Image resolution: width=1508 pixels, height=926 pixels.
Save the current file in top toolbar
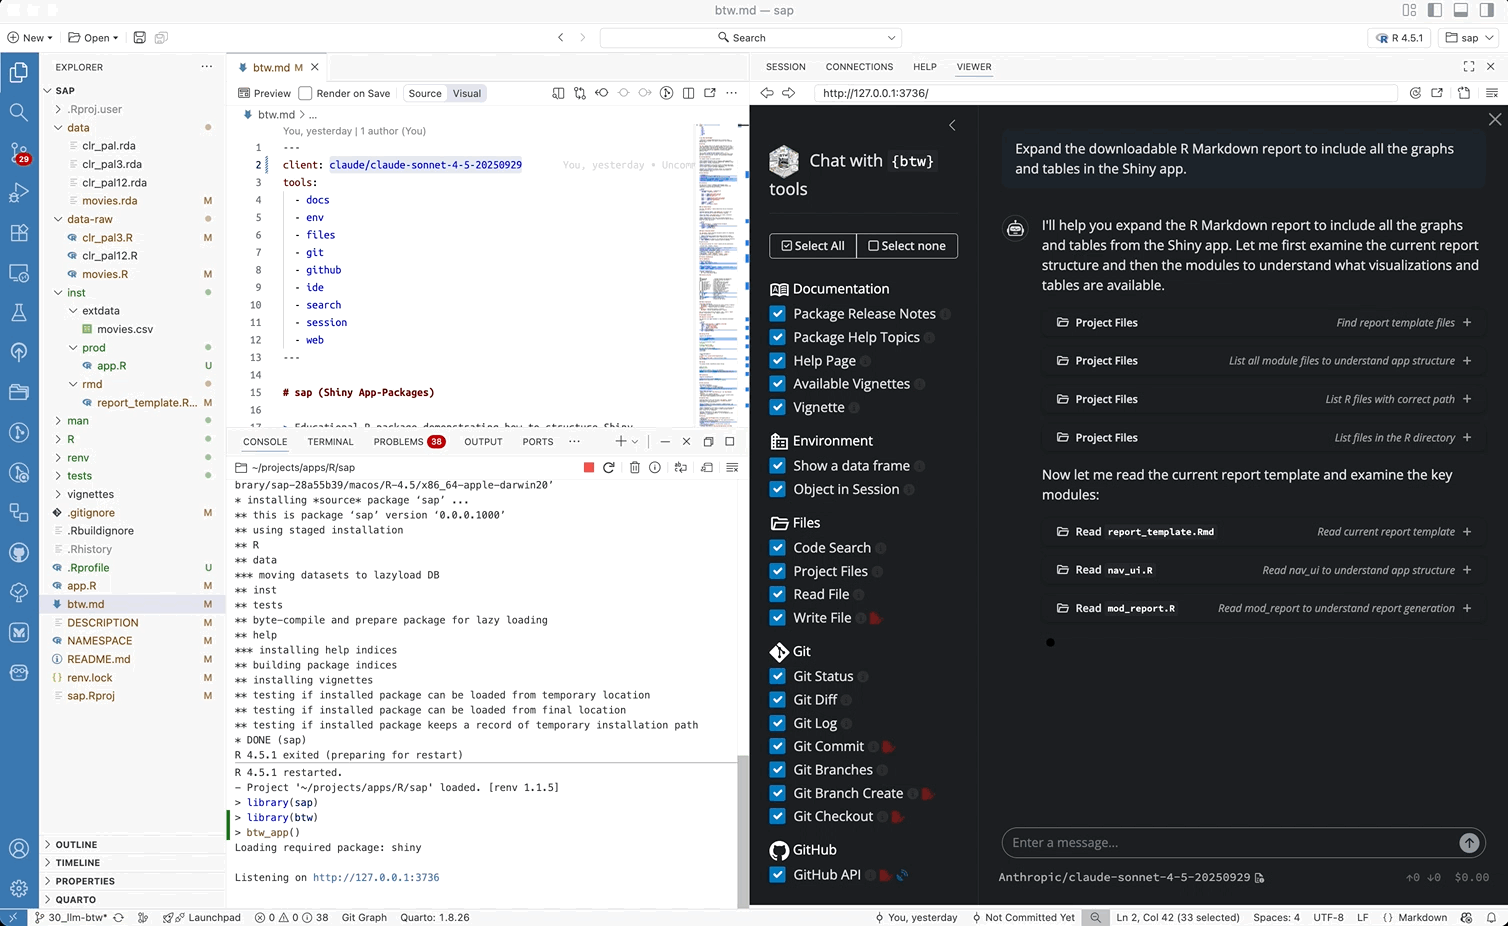pos(139,38)
